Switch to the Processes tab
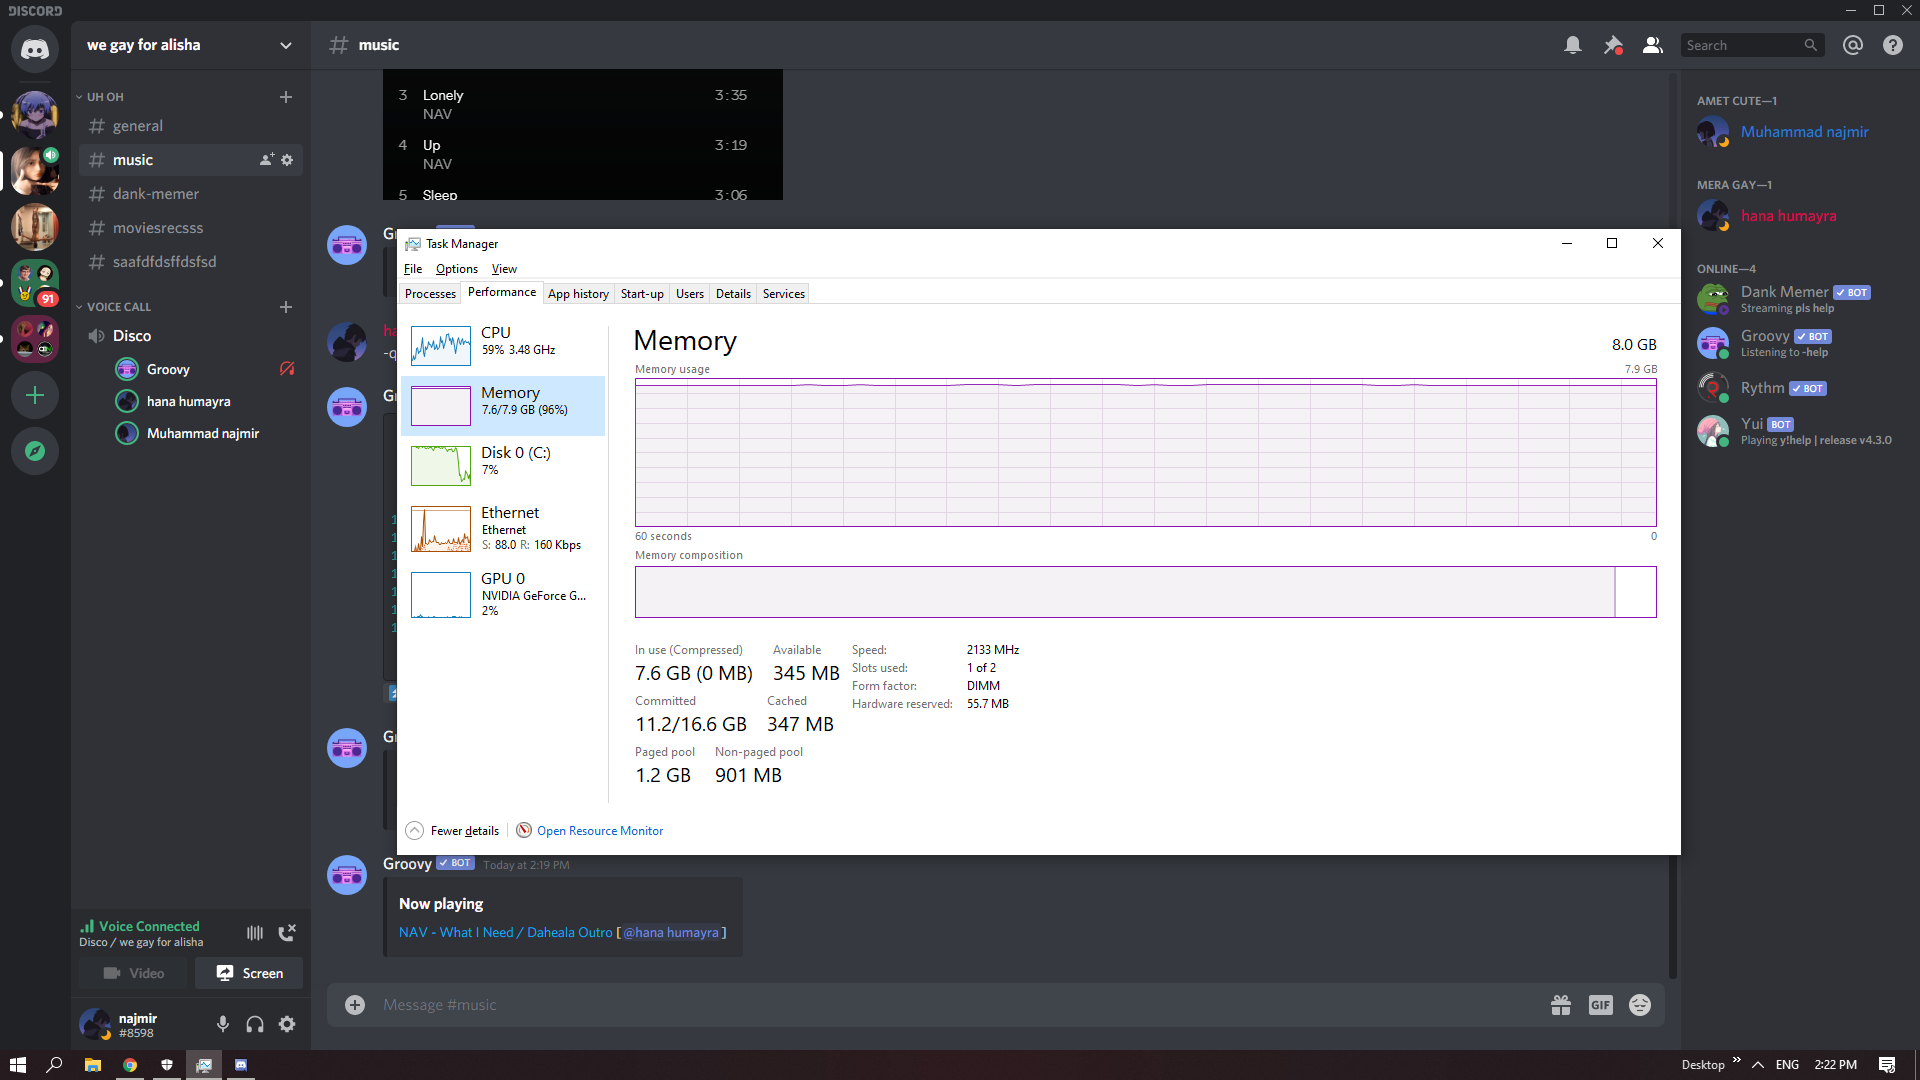Image resolution: width=1920 pixels, height=1080 pixels. click(430, 293)
